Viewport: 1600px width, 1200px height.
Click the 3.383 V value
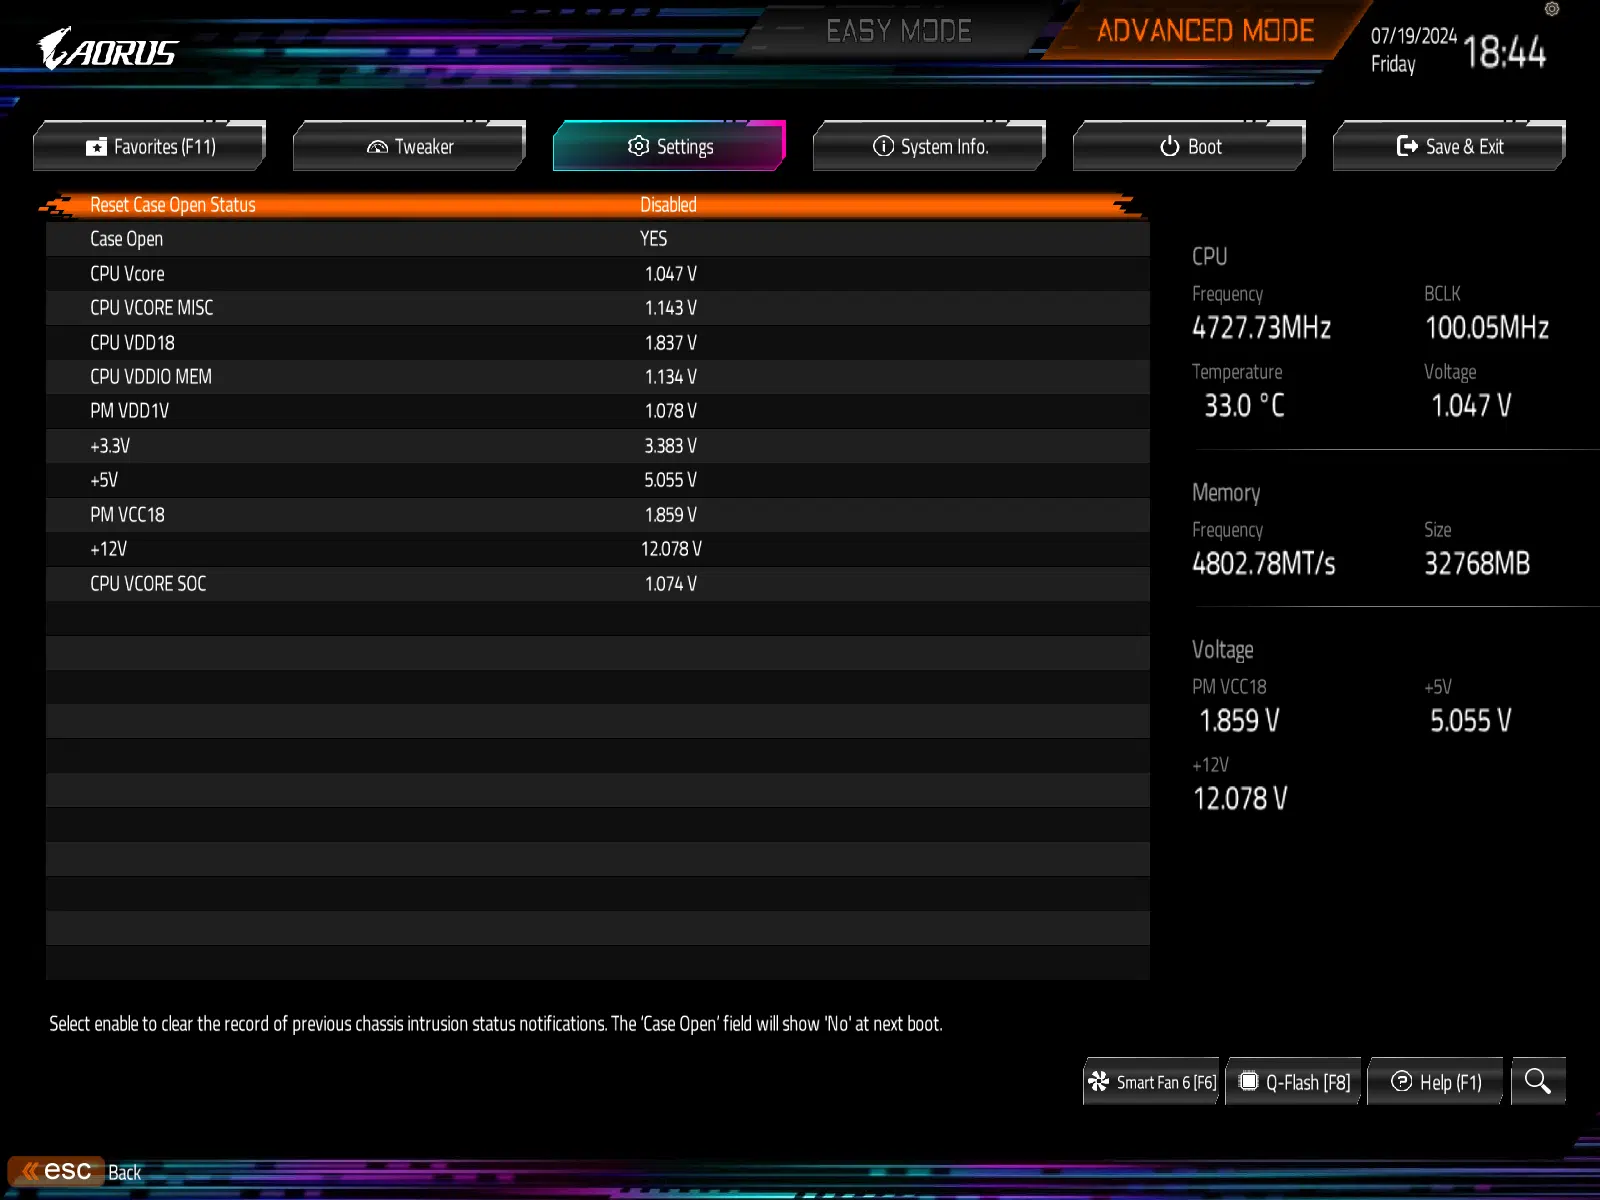pos(670,446)
